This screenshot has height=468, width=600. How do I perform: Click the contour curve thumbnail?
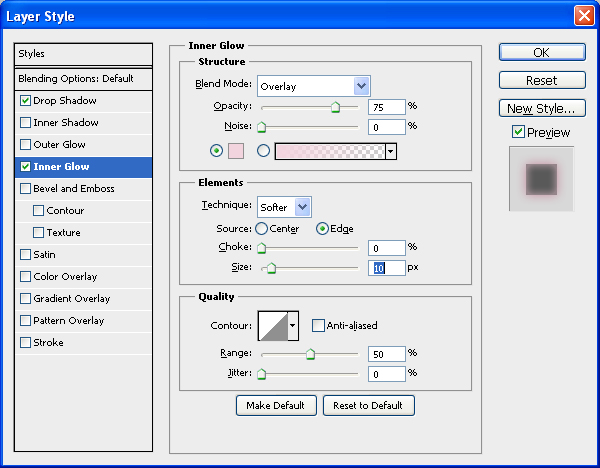click(x=273, y=326)
